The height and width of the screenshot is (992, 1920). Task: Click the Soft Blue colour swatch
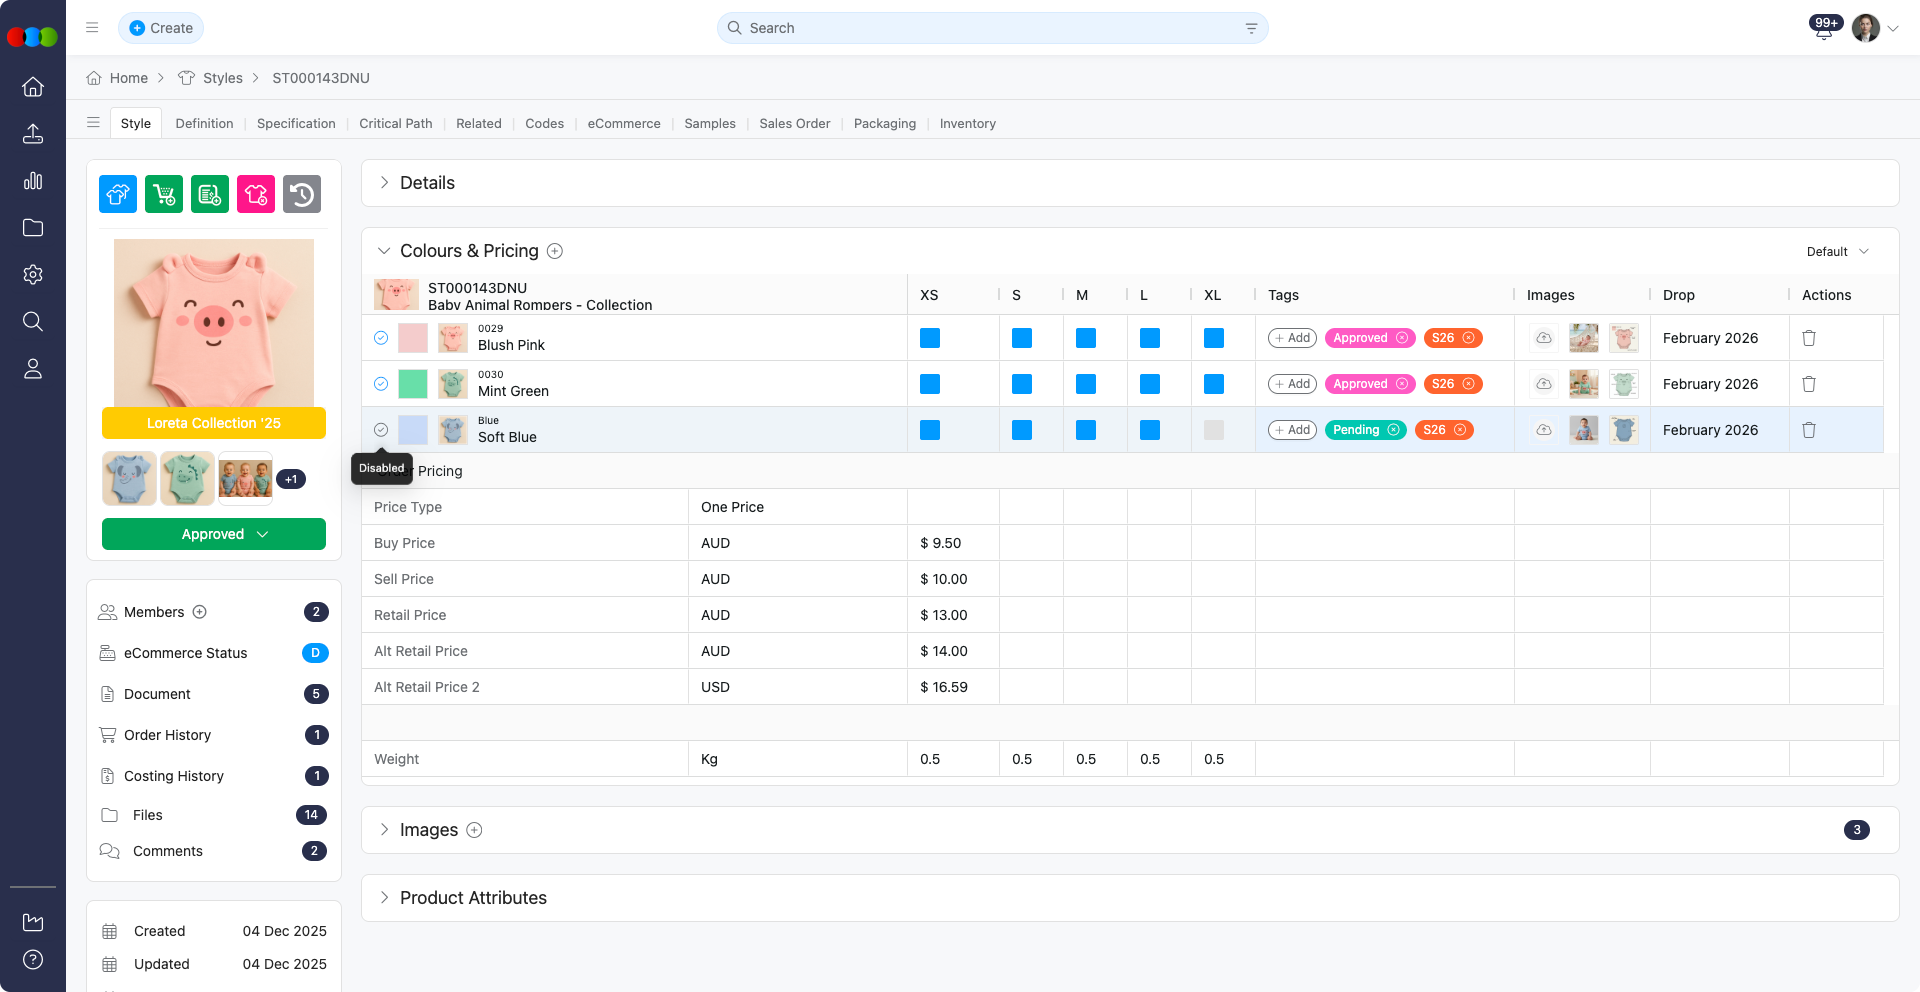pyautogui.click(x=413, y=430)
